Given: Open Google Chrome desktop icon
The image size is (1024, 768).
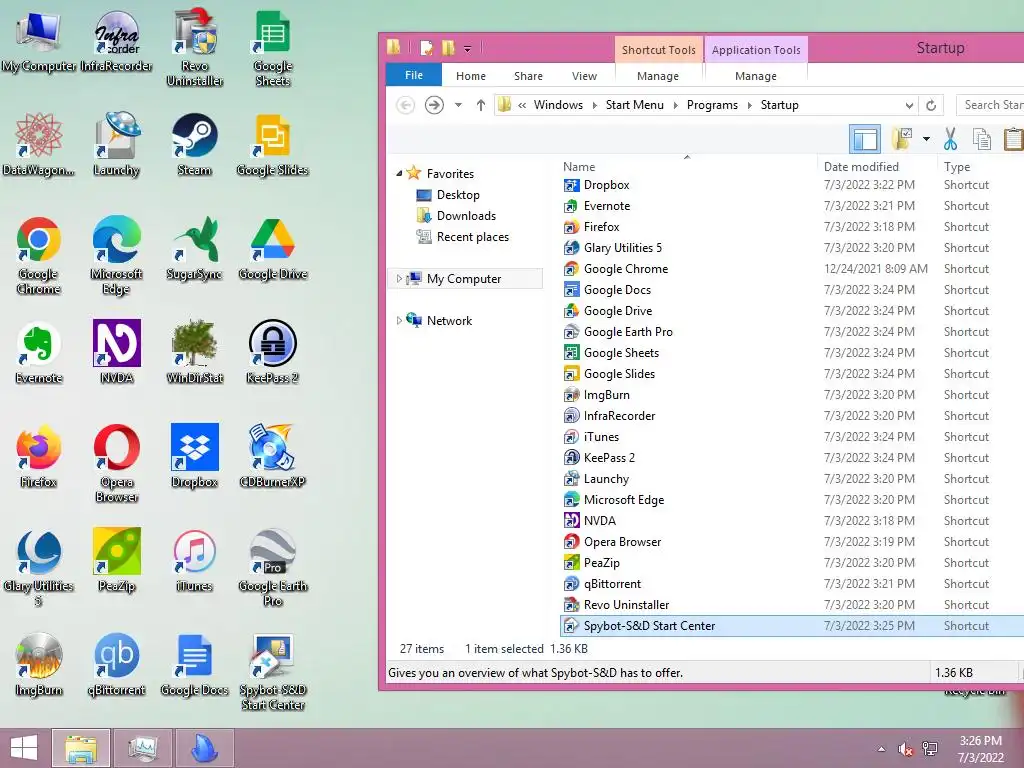Looking at the screenshot, I should (x=39, y=256).
